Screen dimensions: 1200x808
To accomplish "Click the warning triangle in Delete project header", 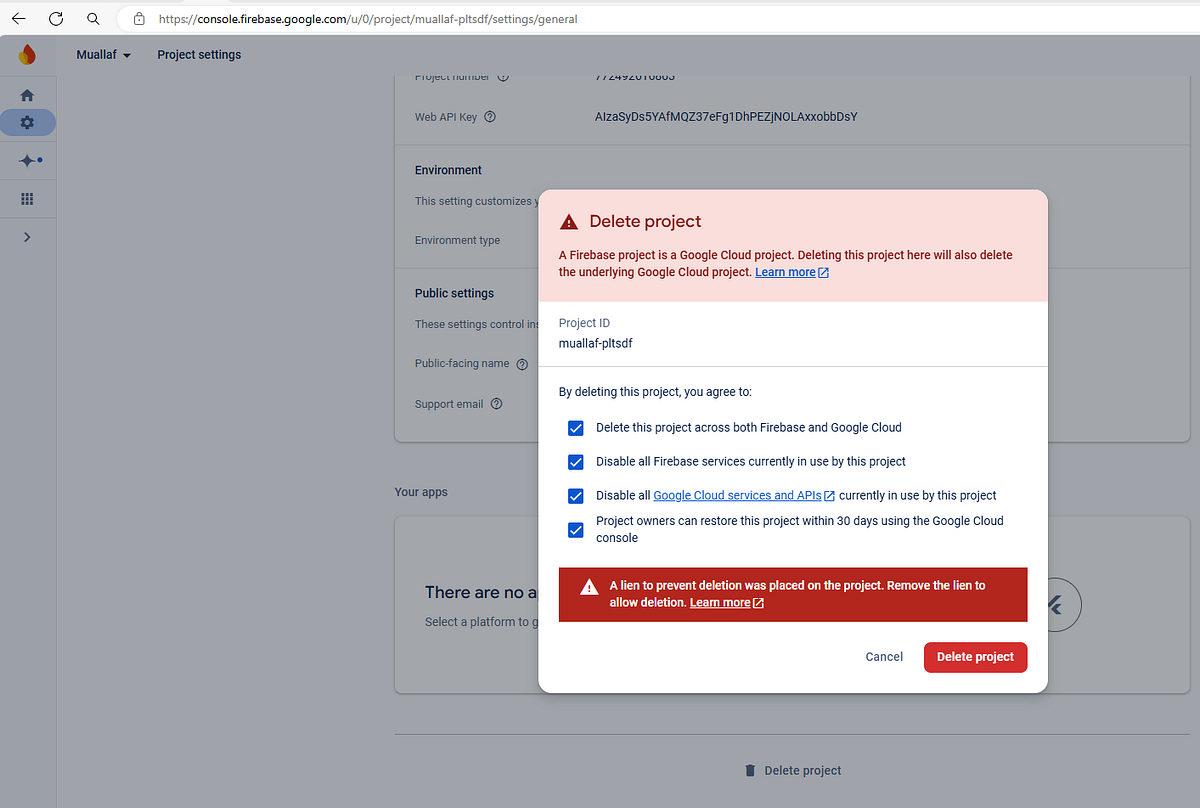I will (x=571, y=220).
